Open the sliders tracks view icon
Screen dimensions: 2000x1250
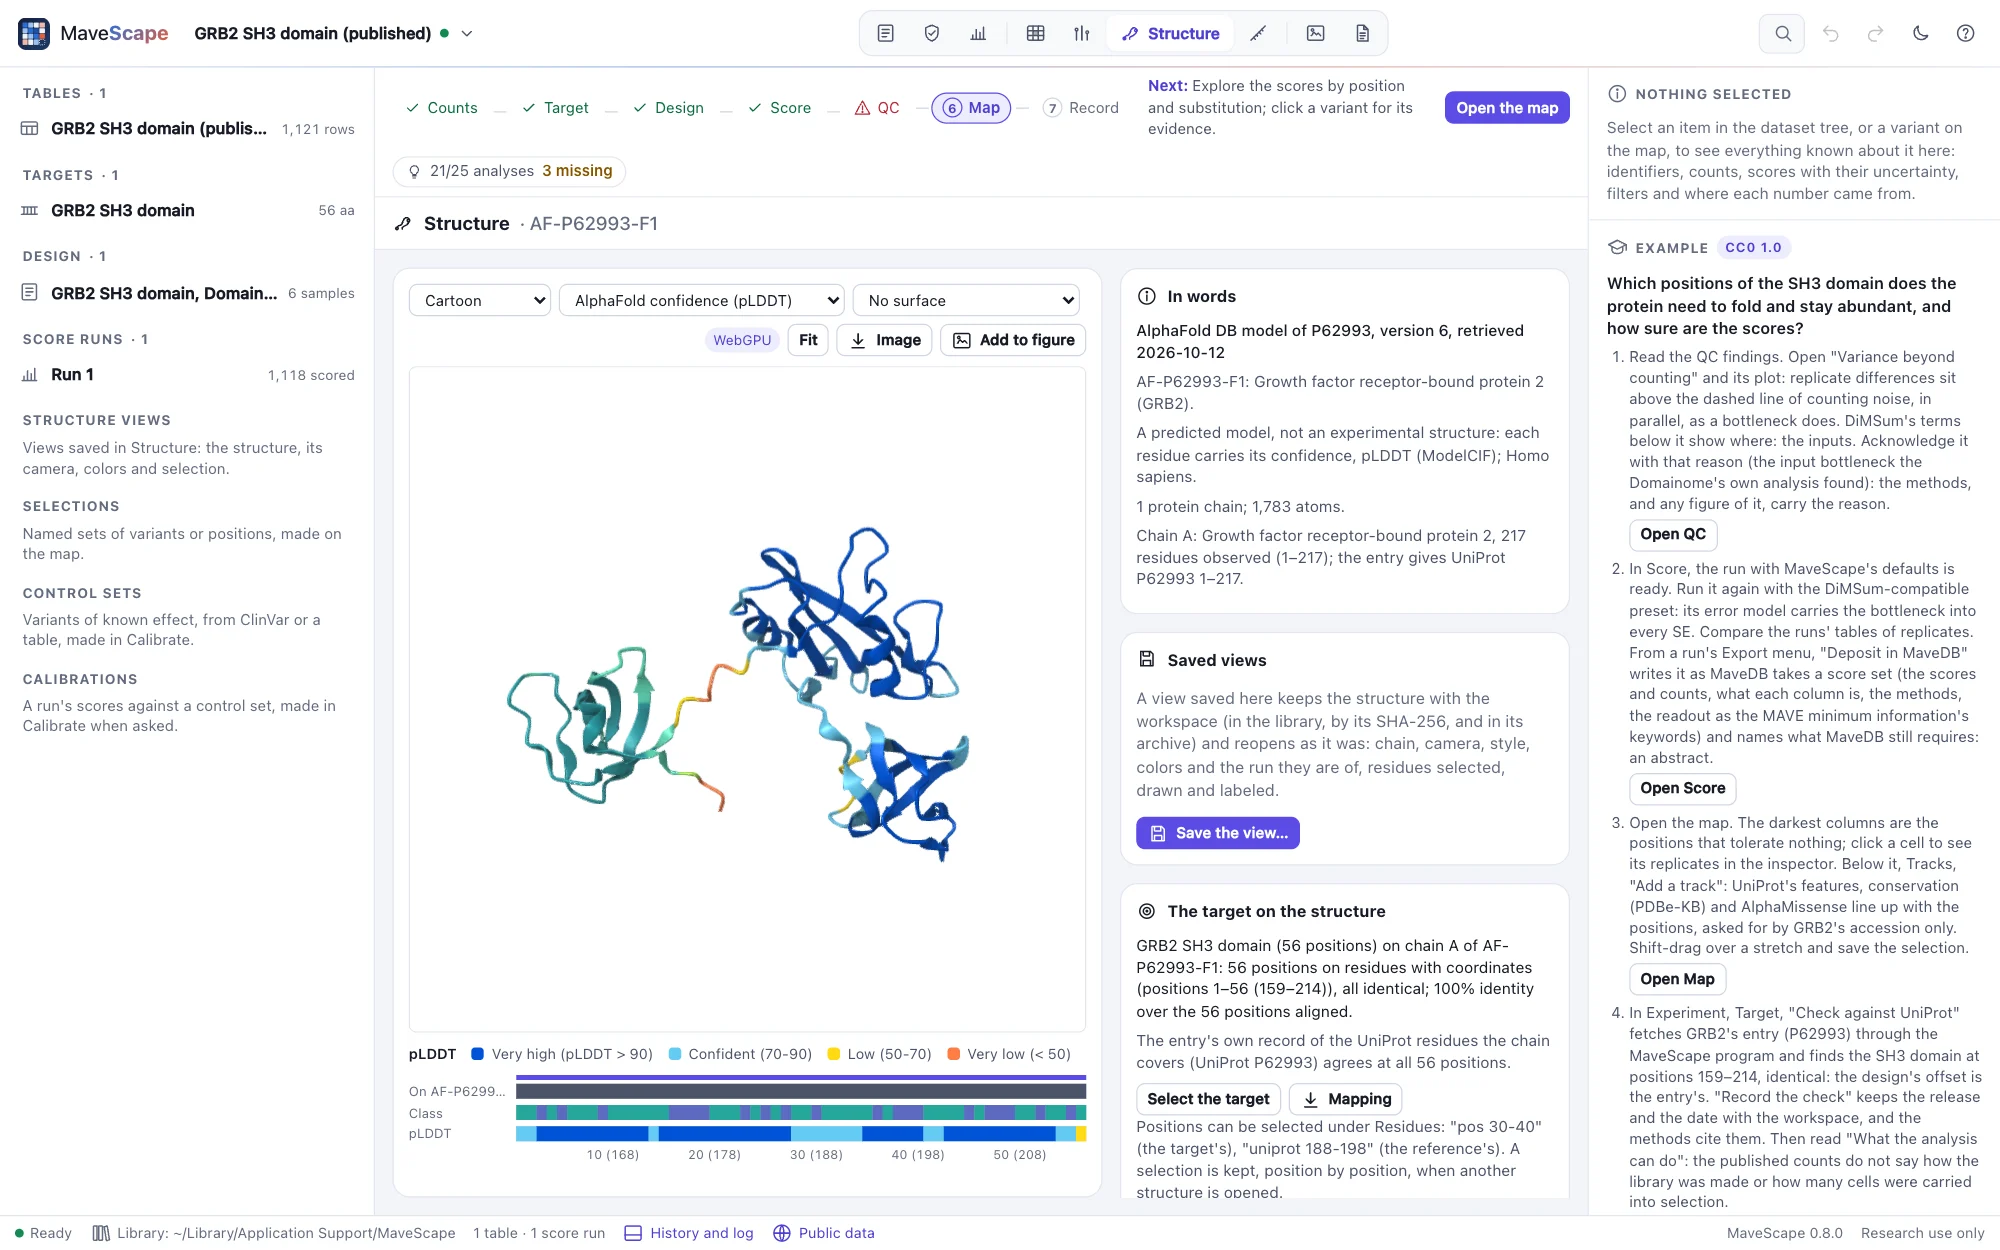(1081, 33)
